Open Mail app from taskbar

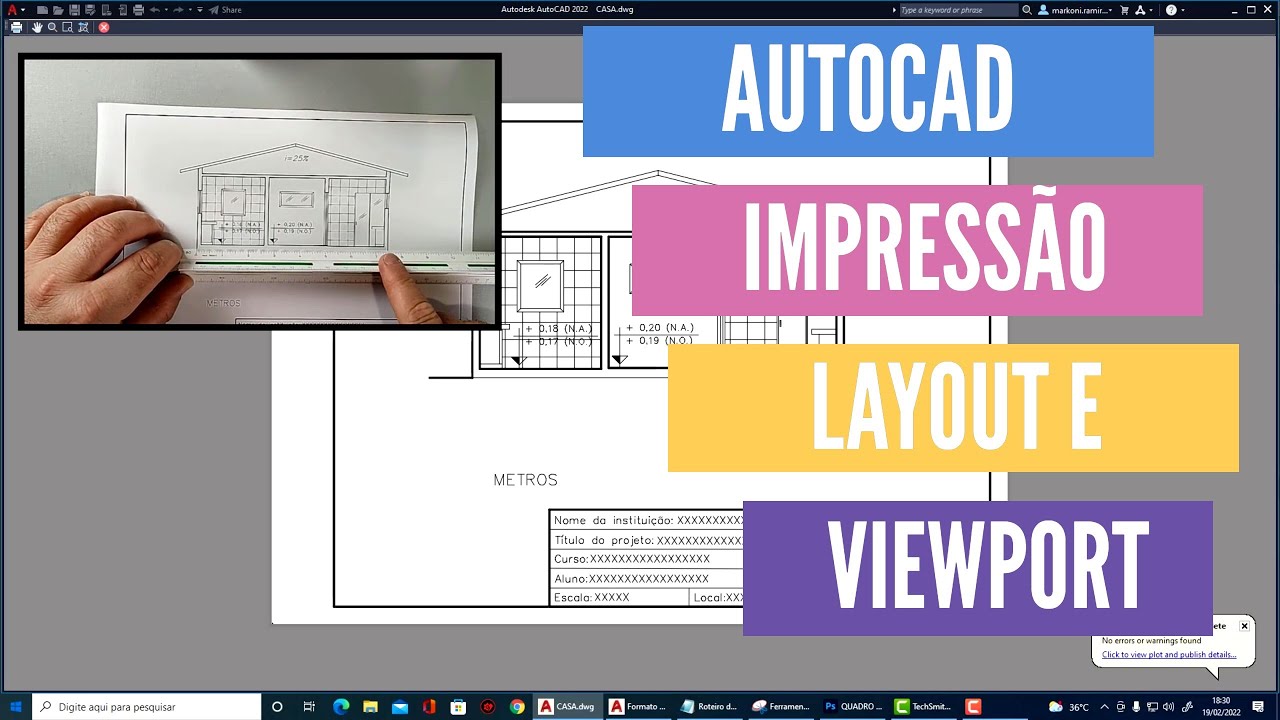pyautogui.click(x=400, y=707)
